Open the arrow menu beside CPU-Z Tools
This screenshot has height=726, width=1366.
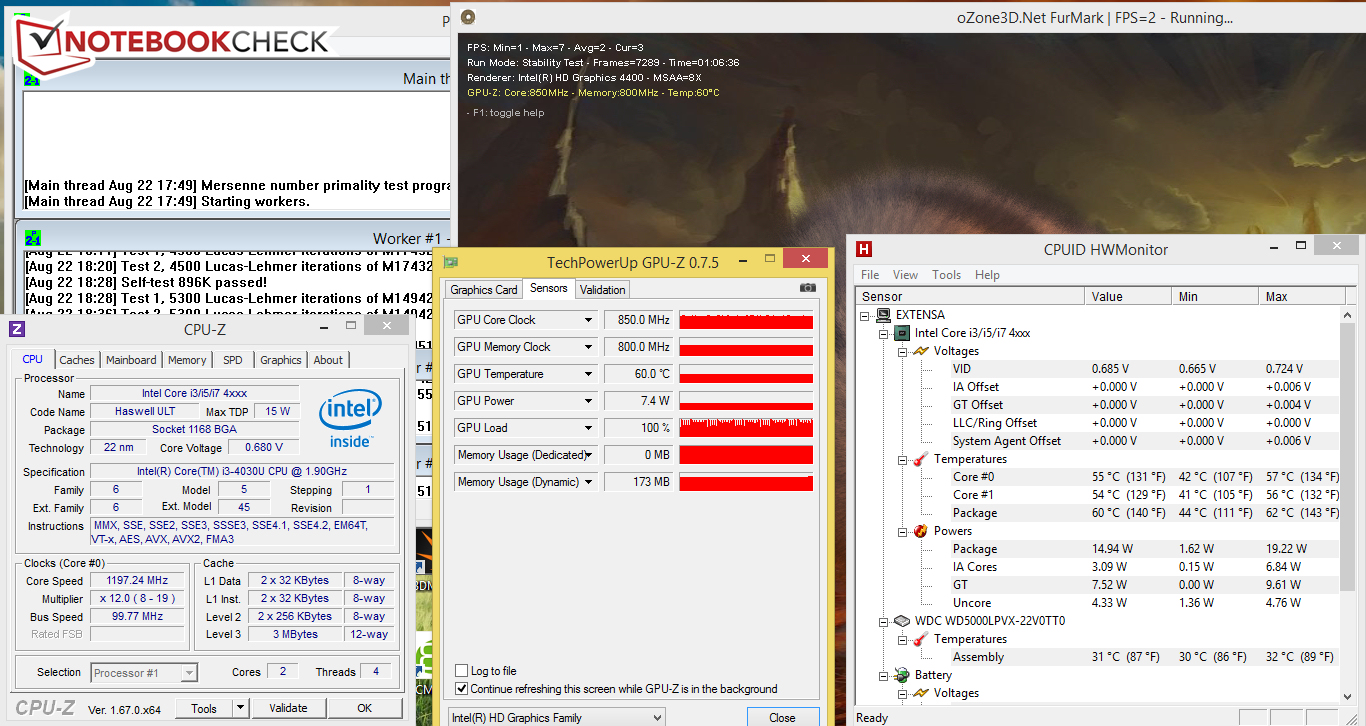point(241,708)
